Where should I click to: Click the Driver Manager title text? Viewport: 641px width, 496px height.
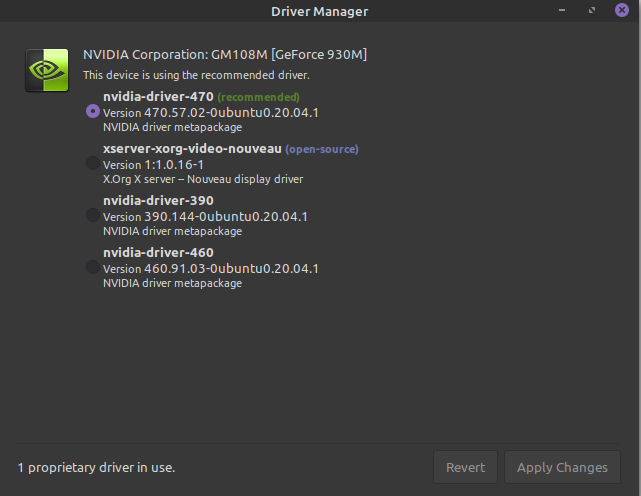(x=320, y=11)
